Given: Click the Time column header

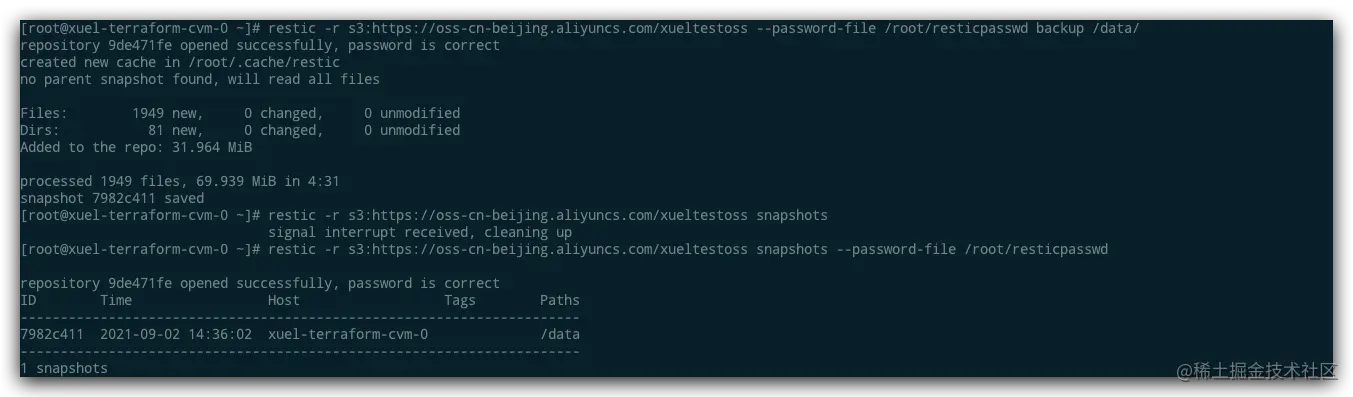Looking at the screenshot, I should point(116,300).
